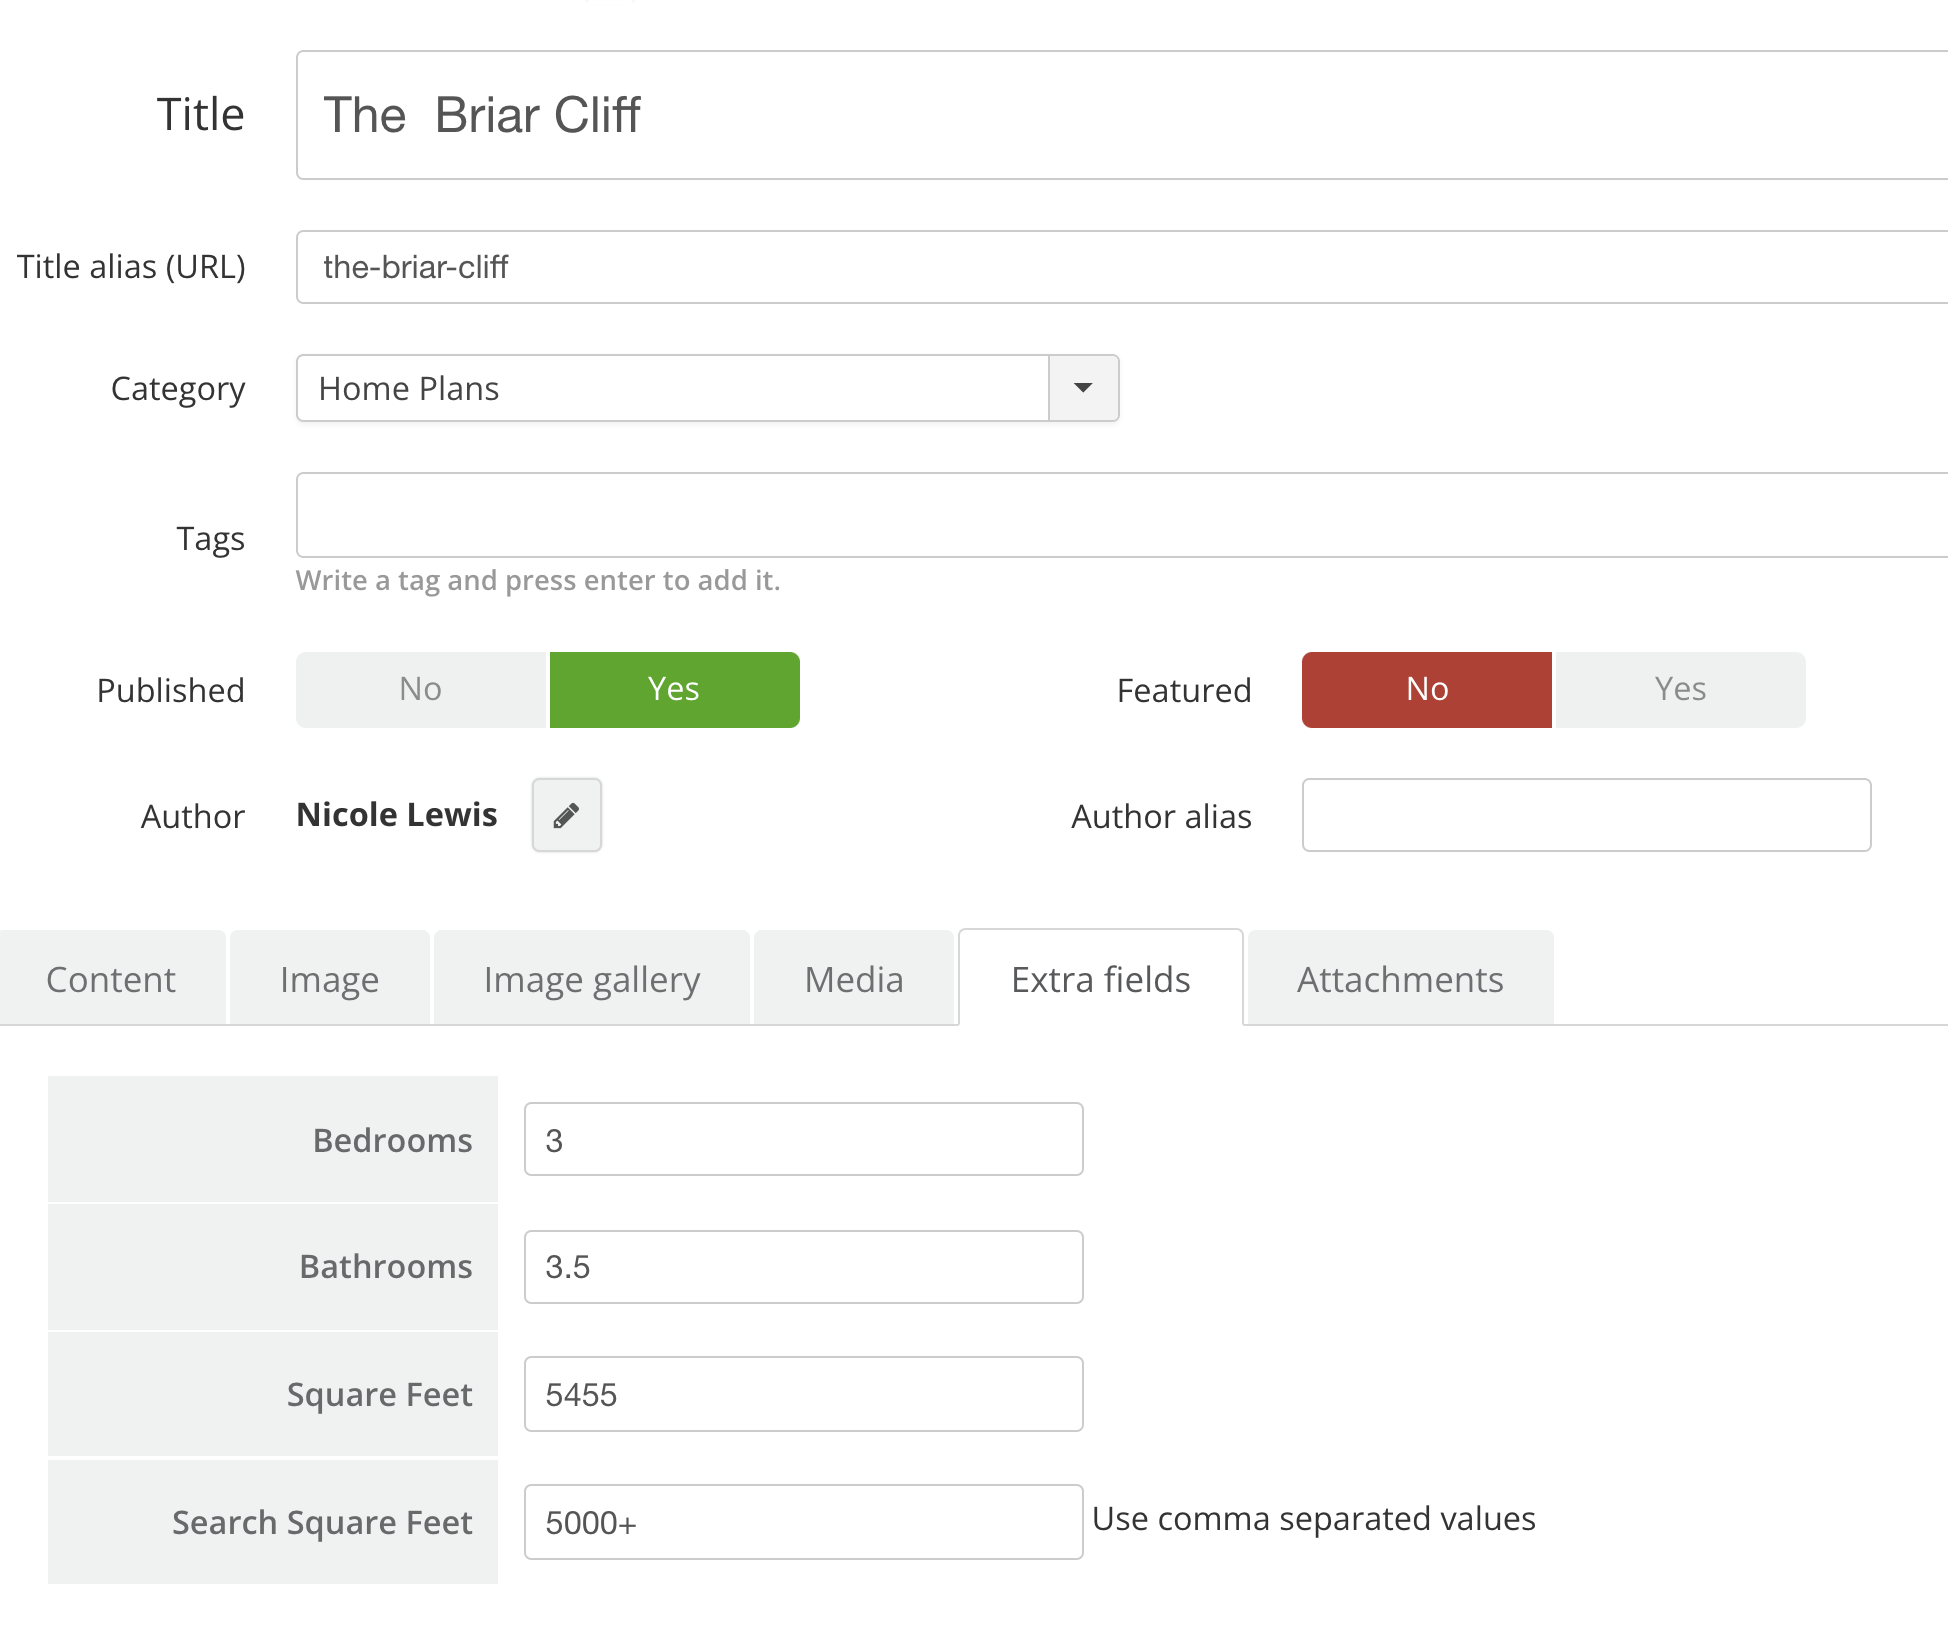Set Featured to Yes
1948x1638 pixels.
tap(1680, 690)
